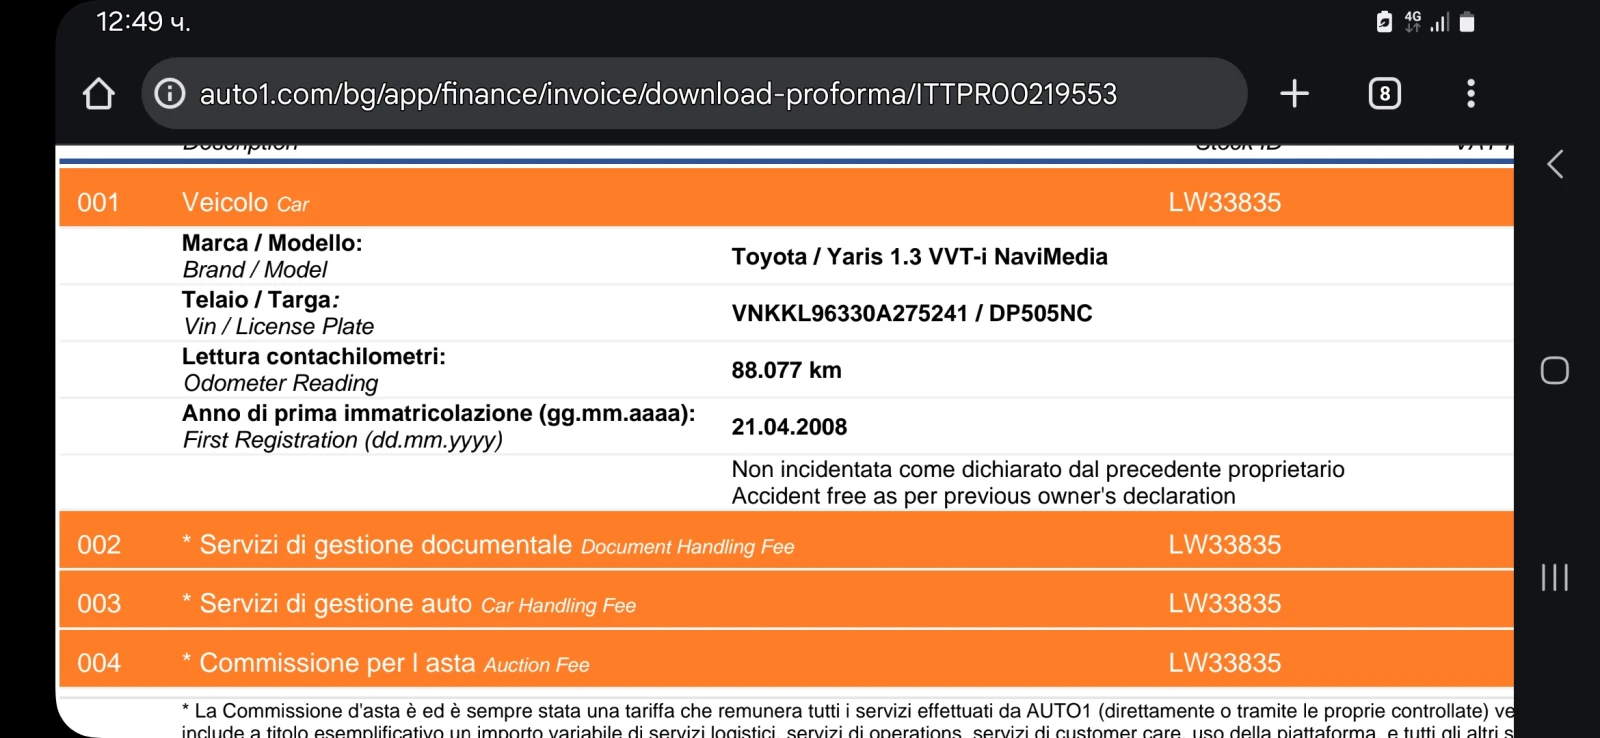Select the Anno di prima immatricolazione label
This screenshot has height=738, width=1600.
[438, 414]
